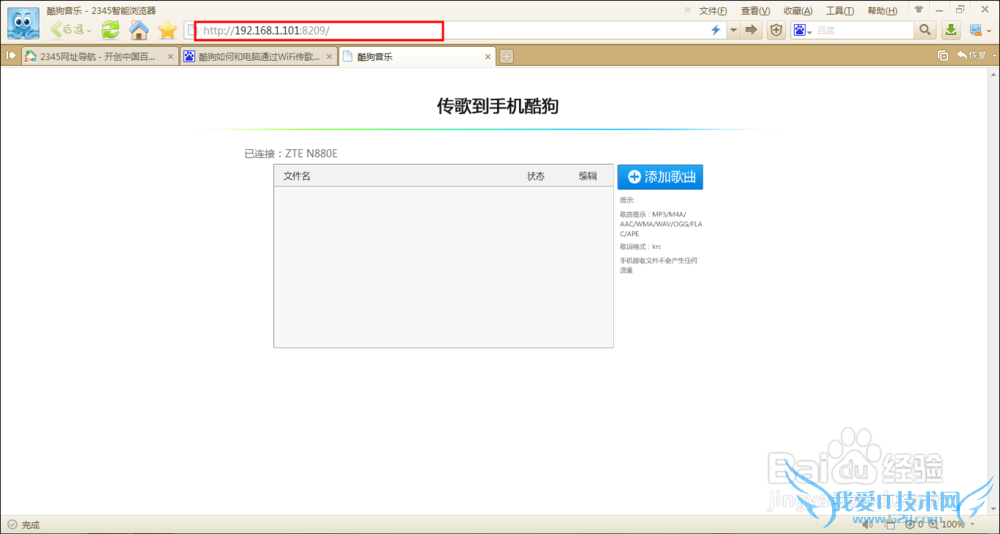1000x534 pixels.
Task: Close the 酷狗音乐 tab
Action: (488, 57)
